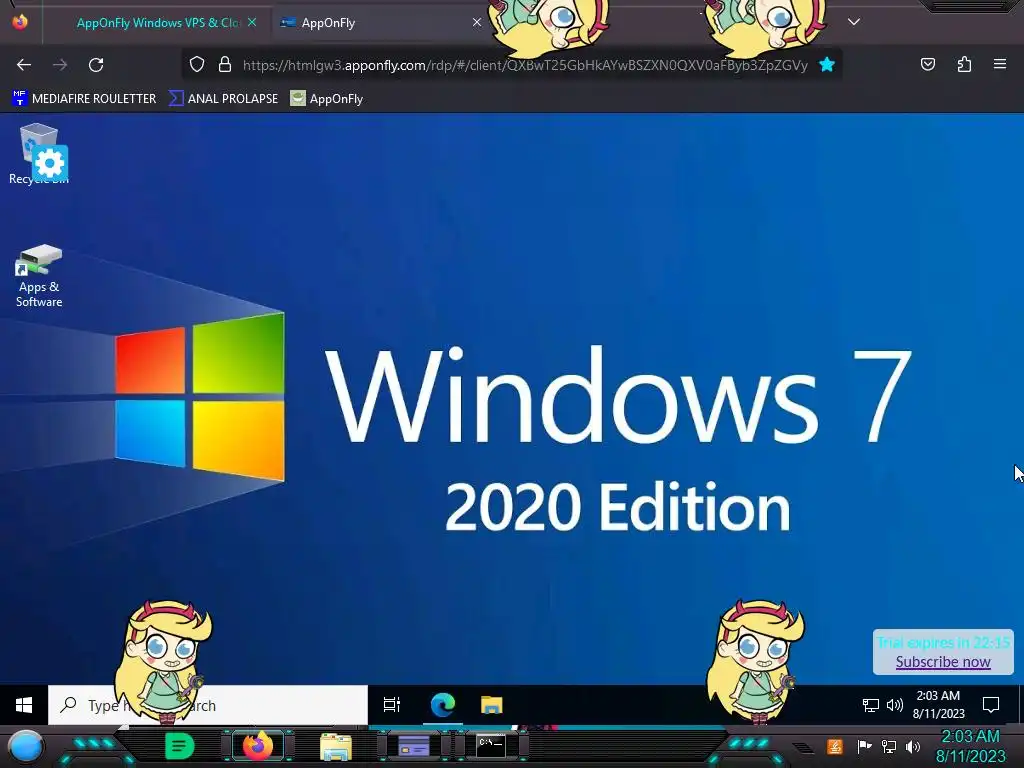Image resolution: width=1024 pixels, height=768 pixels.
Task: Click the orange Java tray icon
Action: coord(835,746)
